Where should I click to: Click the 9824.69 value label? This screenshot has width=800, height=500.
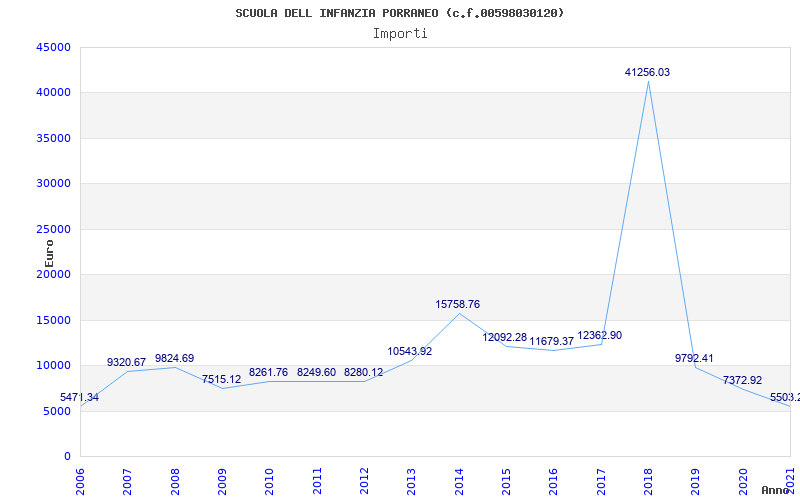[174, 358]
